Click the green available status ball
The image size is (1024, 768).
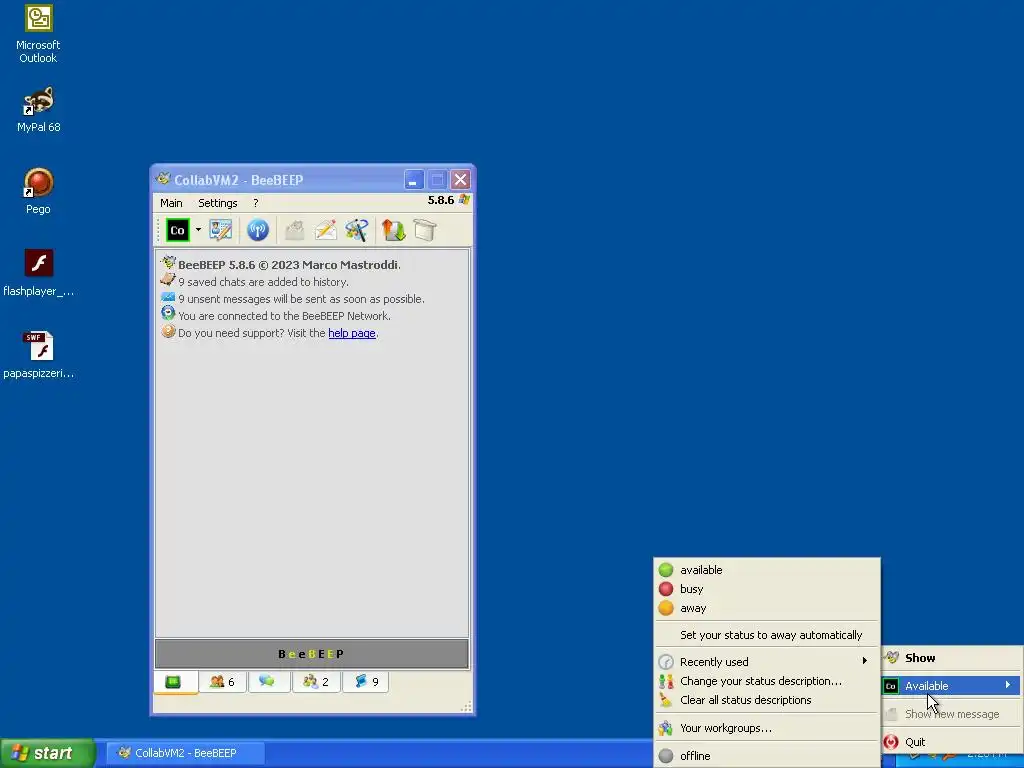click(665, 570)
